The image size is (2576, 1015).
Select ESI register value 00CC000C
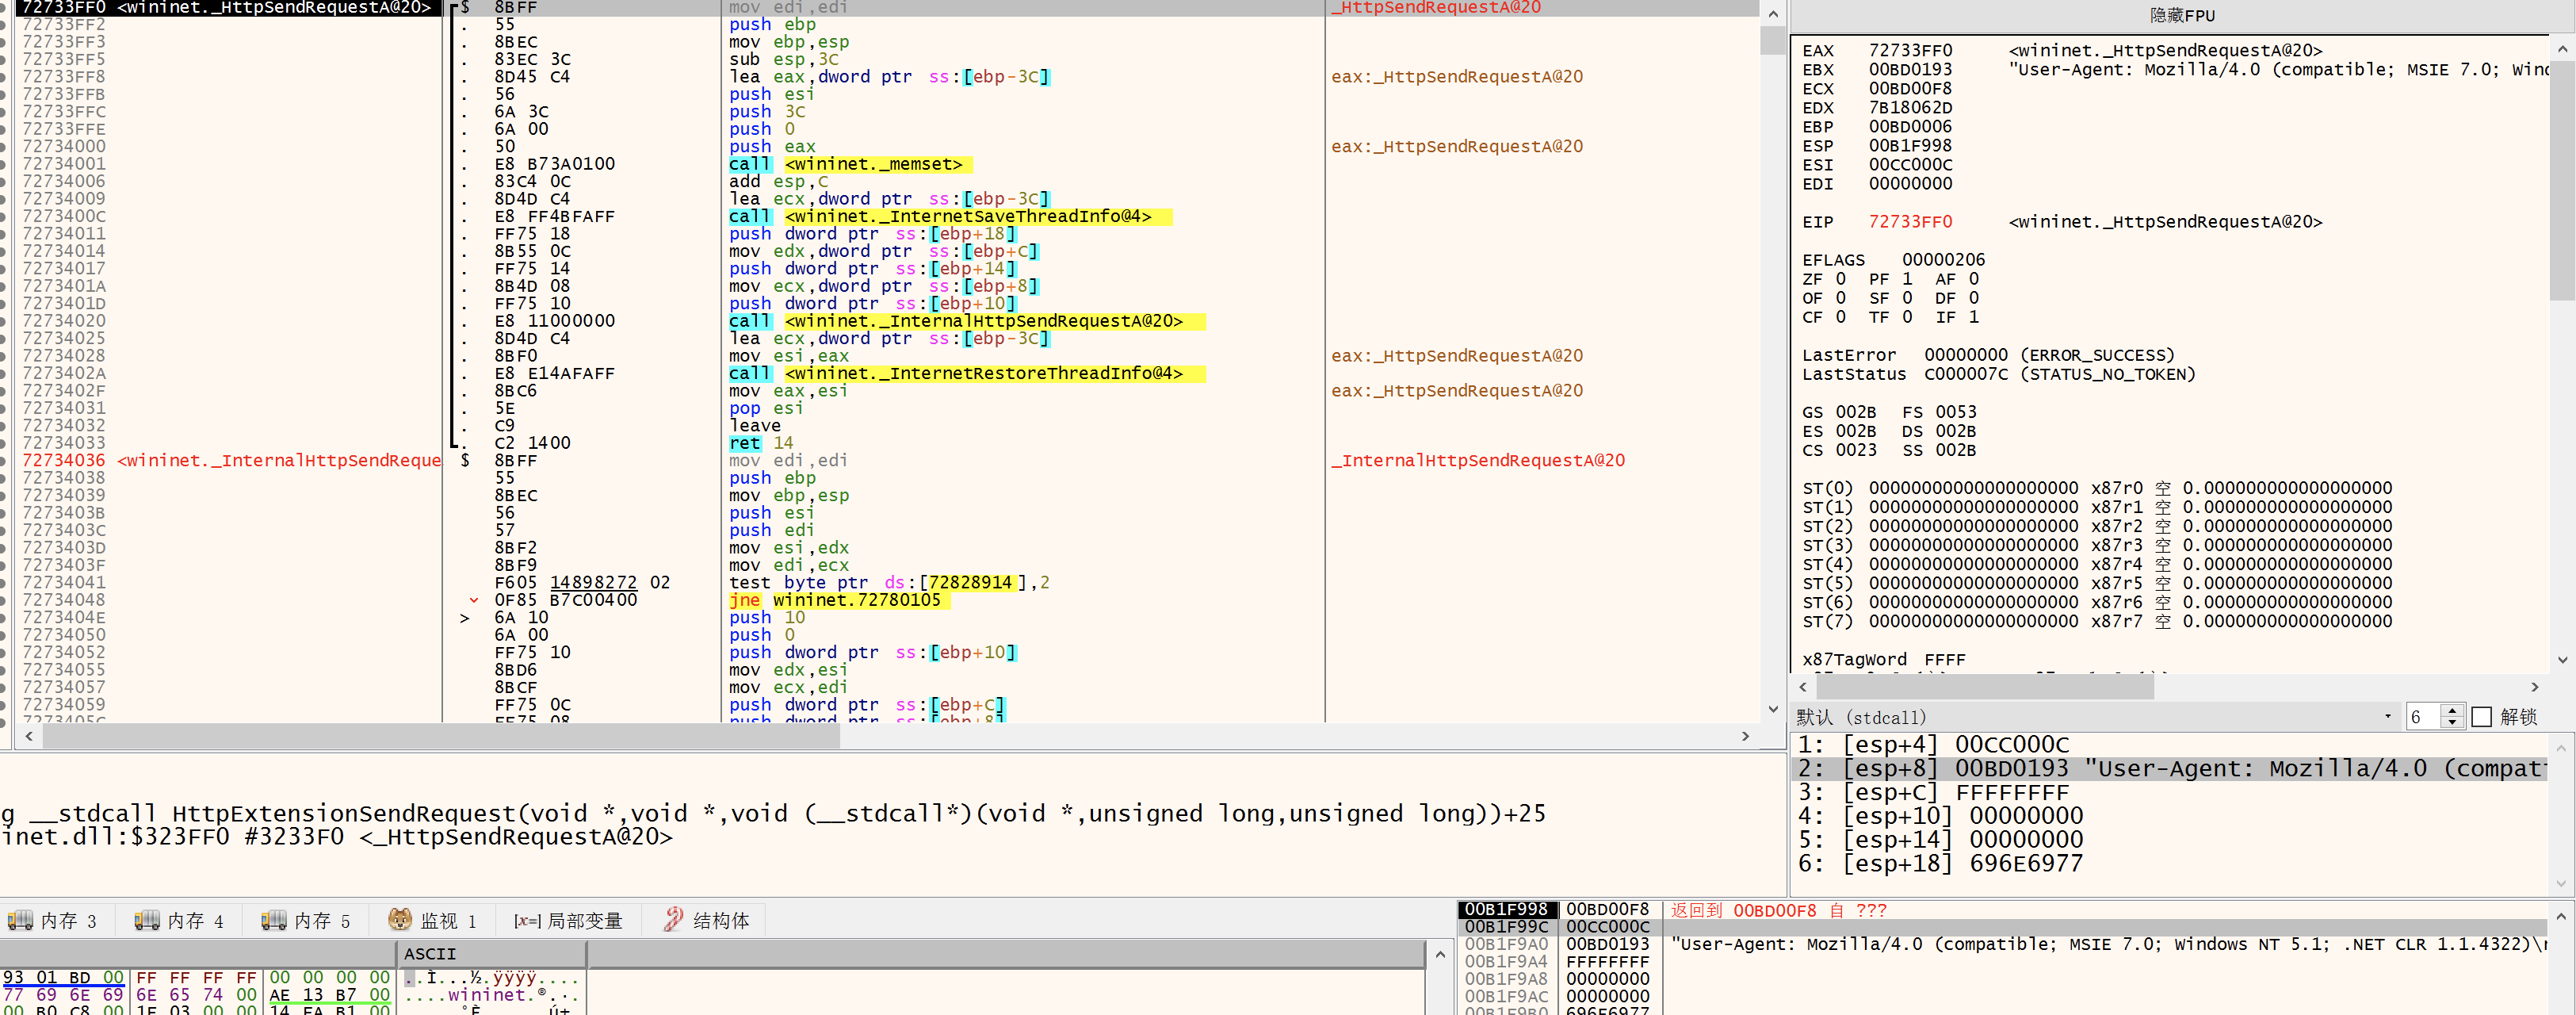[1910, 164]
